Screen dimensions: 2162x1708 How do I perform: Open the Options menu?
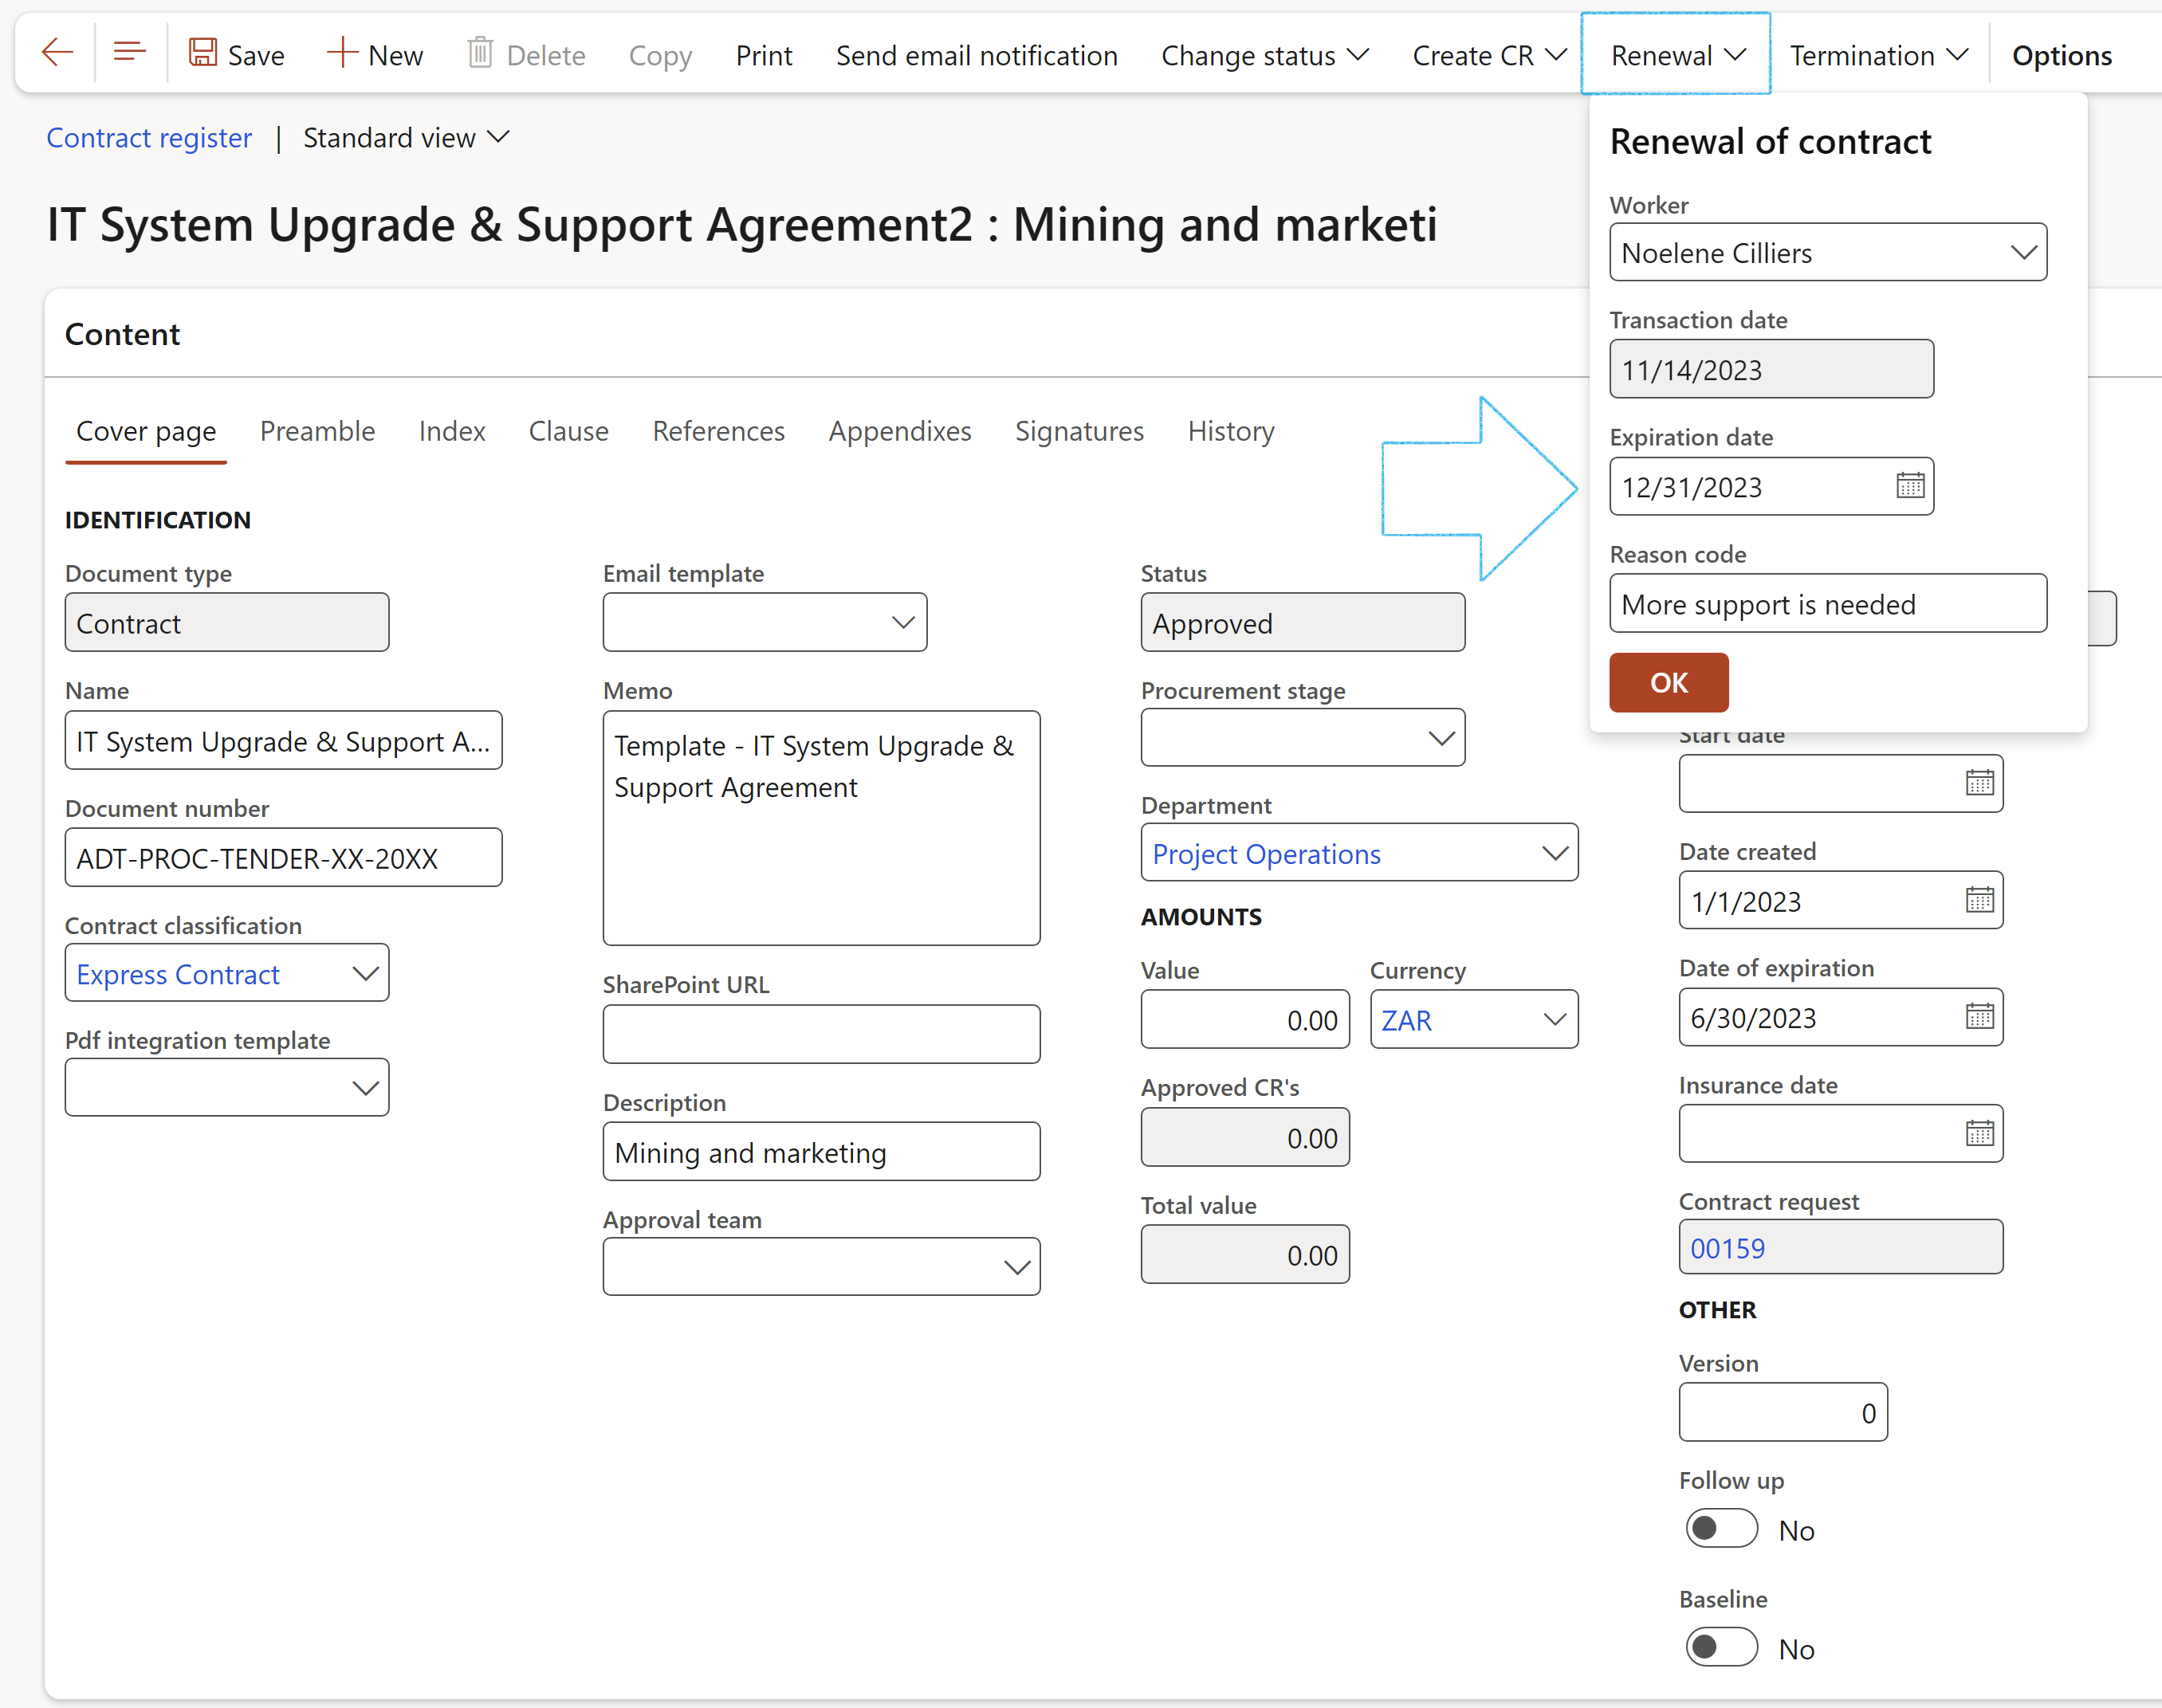tap(2061, 55)
